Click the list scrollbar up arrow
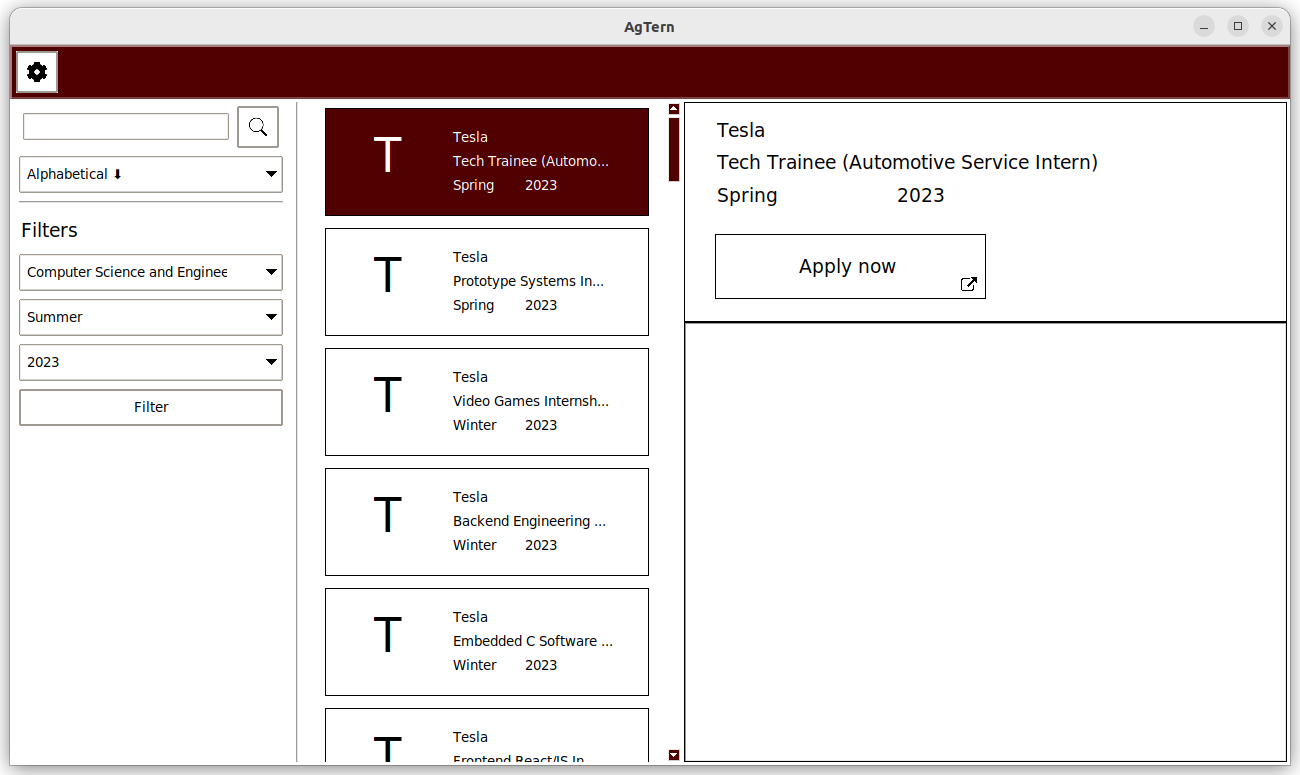The width and height of the screenshot is (1300, 775). click(x=674, y=109)
